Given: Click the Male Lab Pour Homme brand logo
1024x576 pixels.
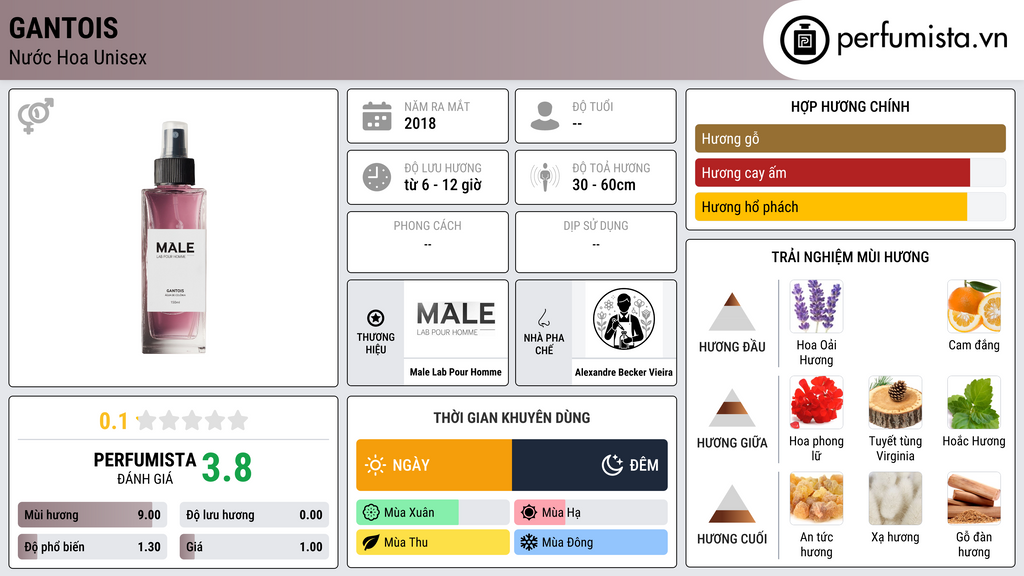Looking at the screenshot, I should coord(456,319).
